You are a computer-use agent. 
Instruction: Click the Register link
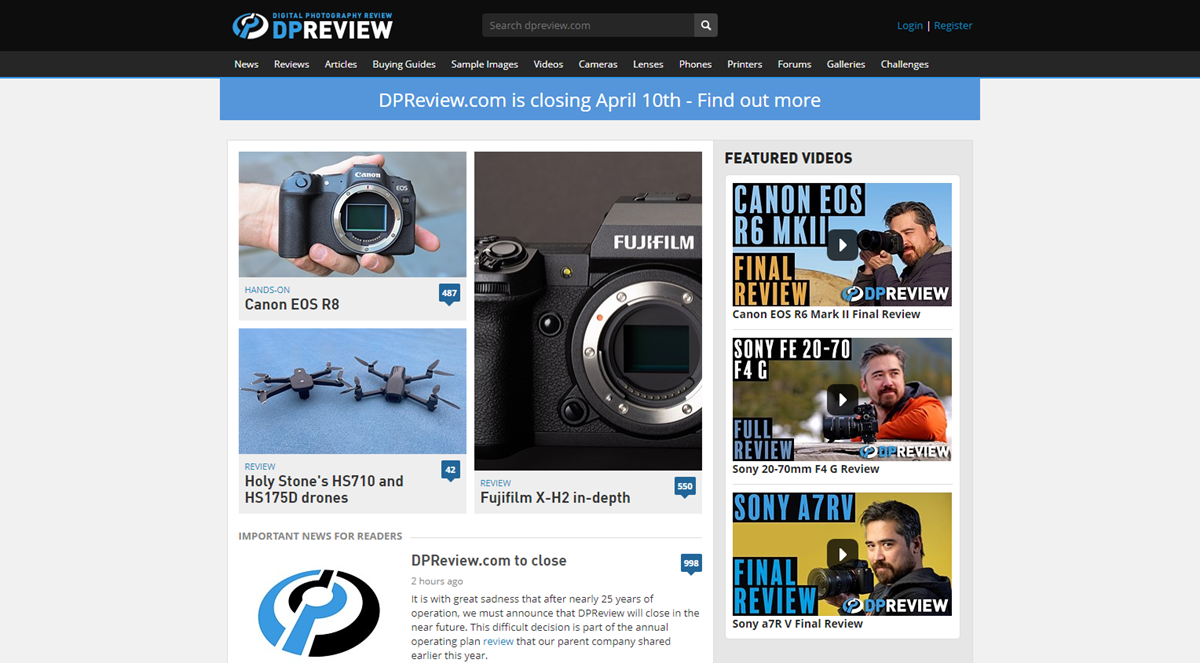[x=953, y=26]
